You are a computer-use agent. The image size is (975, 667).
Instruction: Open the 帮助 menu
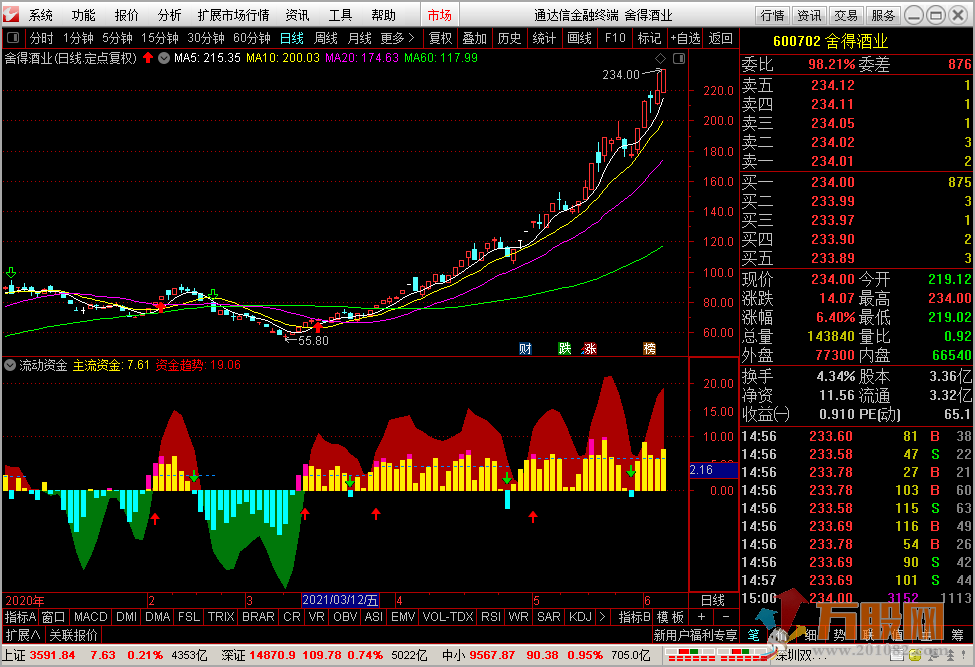[383, 15]
